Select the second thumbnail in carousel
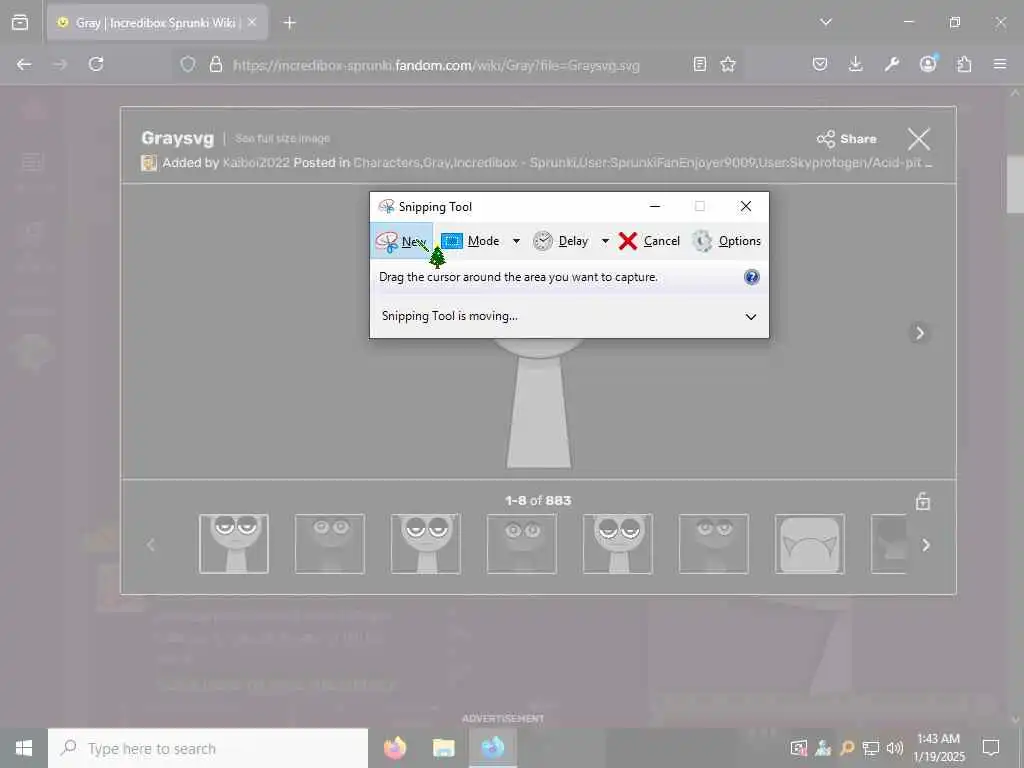The height and width of the screenshot is (768, 1024). (330, 543)
